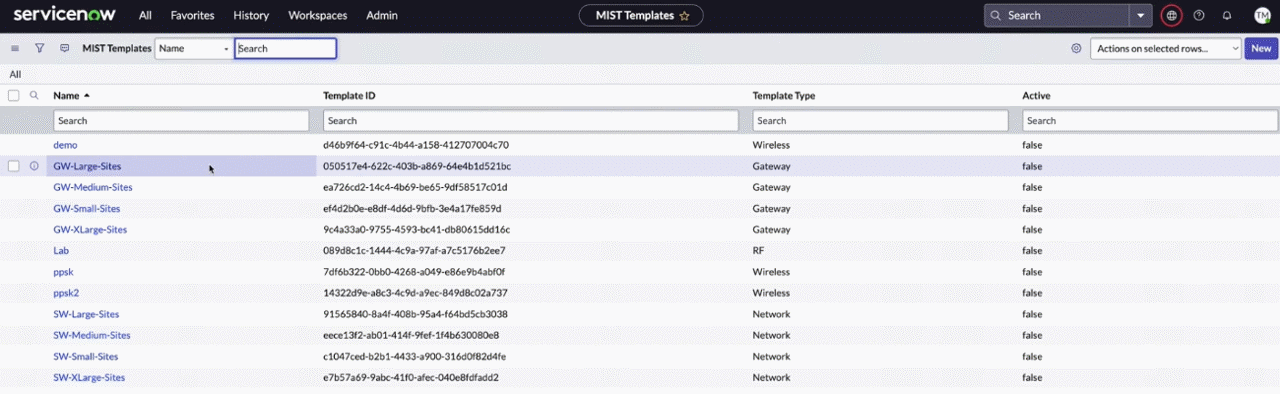The width and height of the screenshot is (1280, 394).
Task: Select ID 050517e4-622c-403b-a869-64e4b1d521bc
Action: pos(417,166)
